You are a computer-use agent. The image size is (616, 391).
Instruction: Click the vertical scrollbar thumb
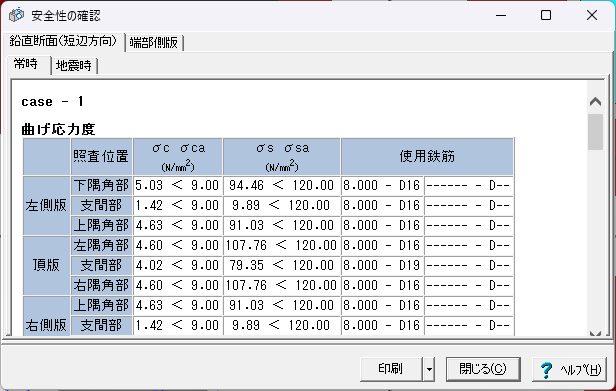tap(595, 132)
